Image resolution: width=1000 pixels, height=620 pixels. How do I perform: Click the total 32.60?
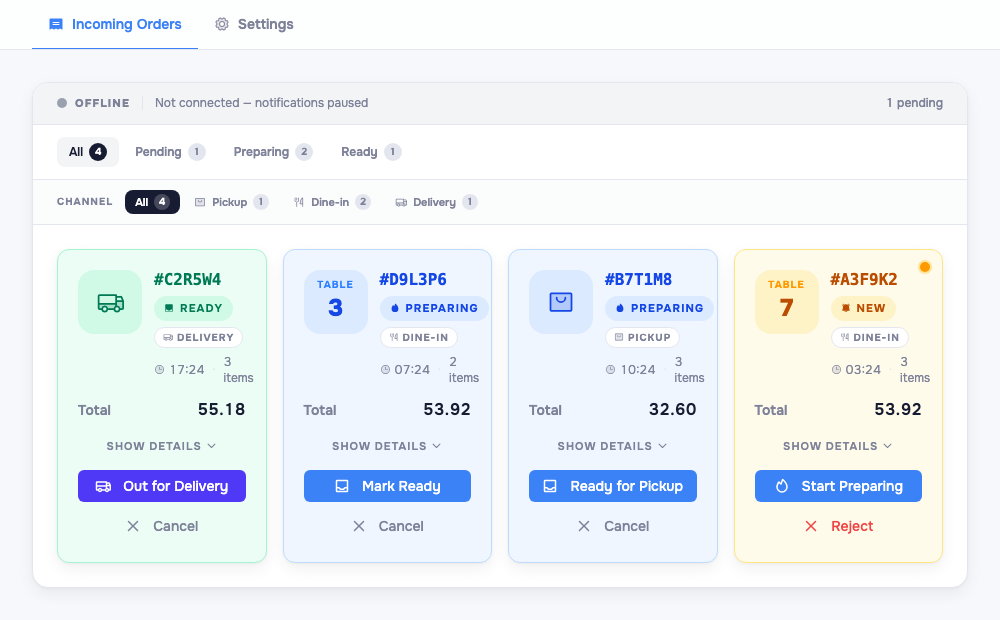672,410
